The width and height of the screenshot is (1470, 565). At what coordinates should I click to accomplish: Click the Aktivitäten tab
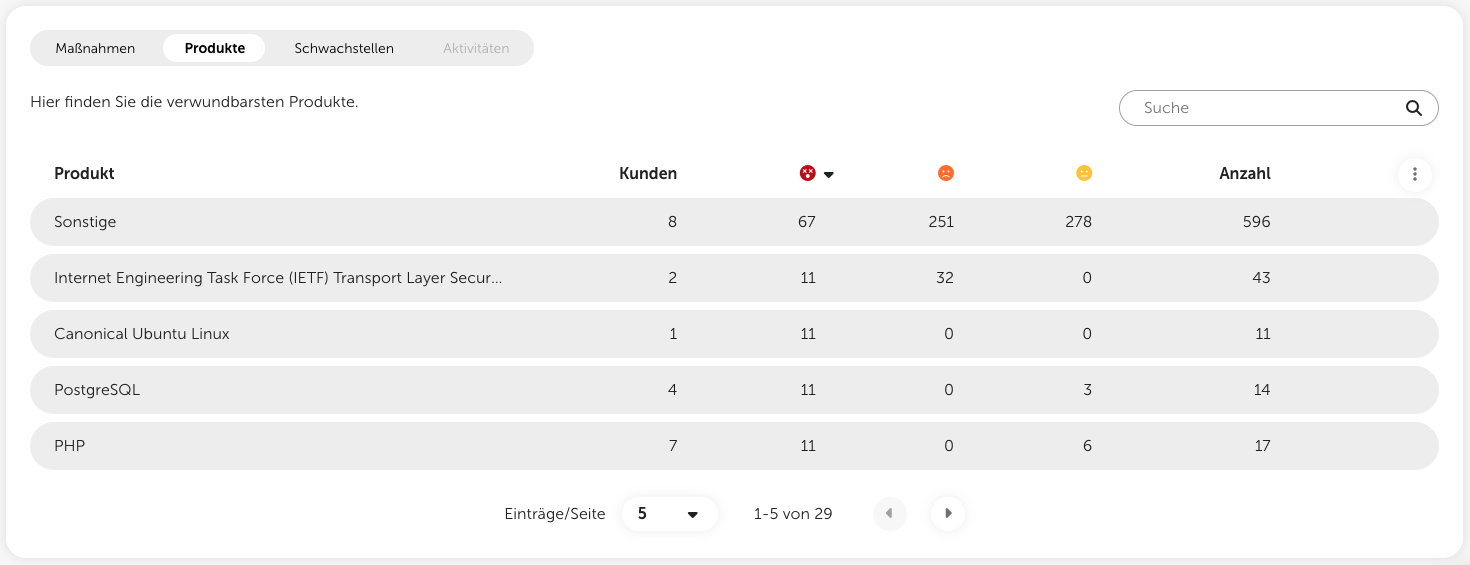coord(476,48)
